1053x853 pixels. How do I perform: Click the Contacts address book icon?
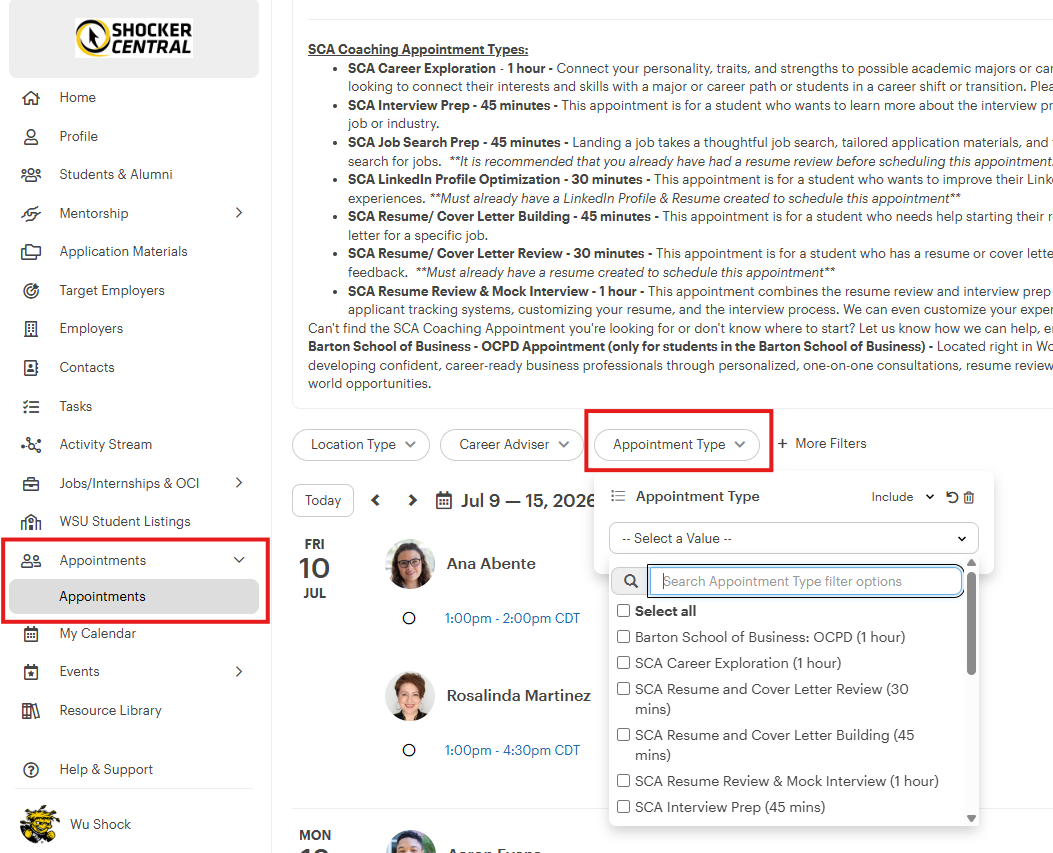click(x=31, y=368)
